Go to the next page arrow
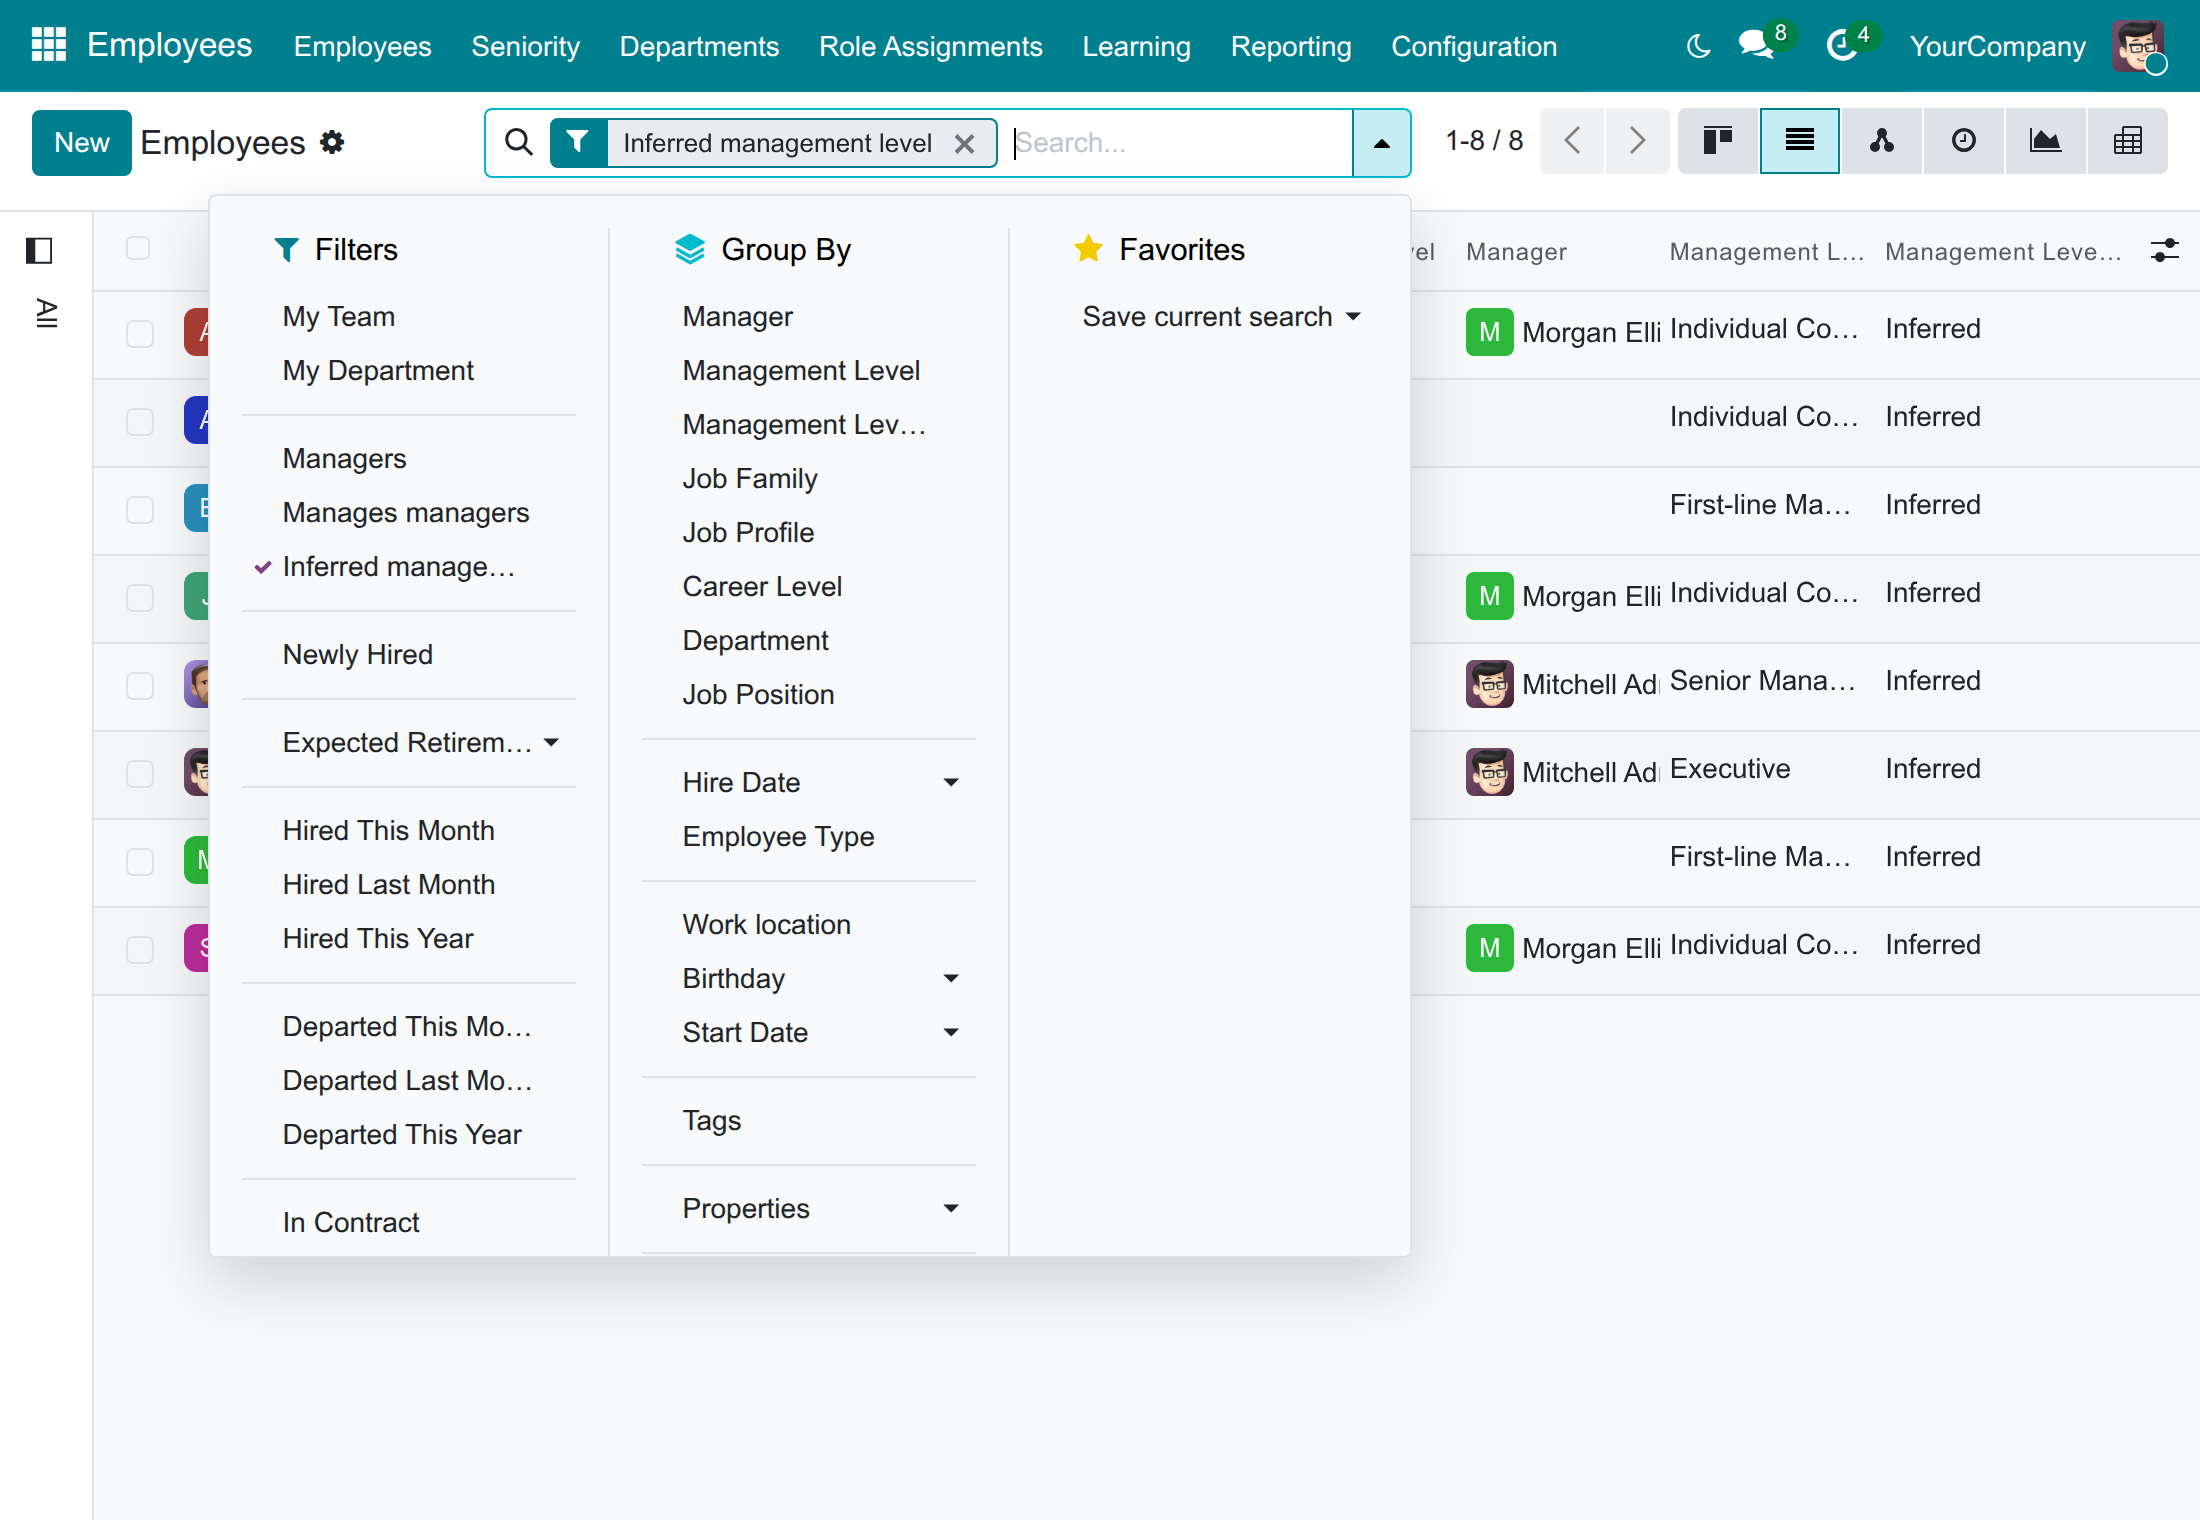This screenshot has height=1520, width=2200. [x=1637, y=141]
